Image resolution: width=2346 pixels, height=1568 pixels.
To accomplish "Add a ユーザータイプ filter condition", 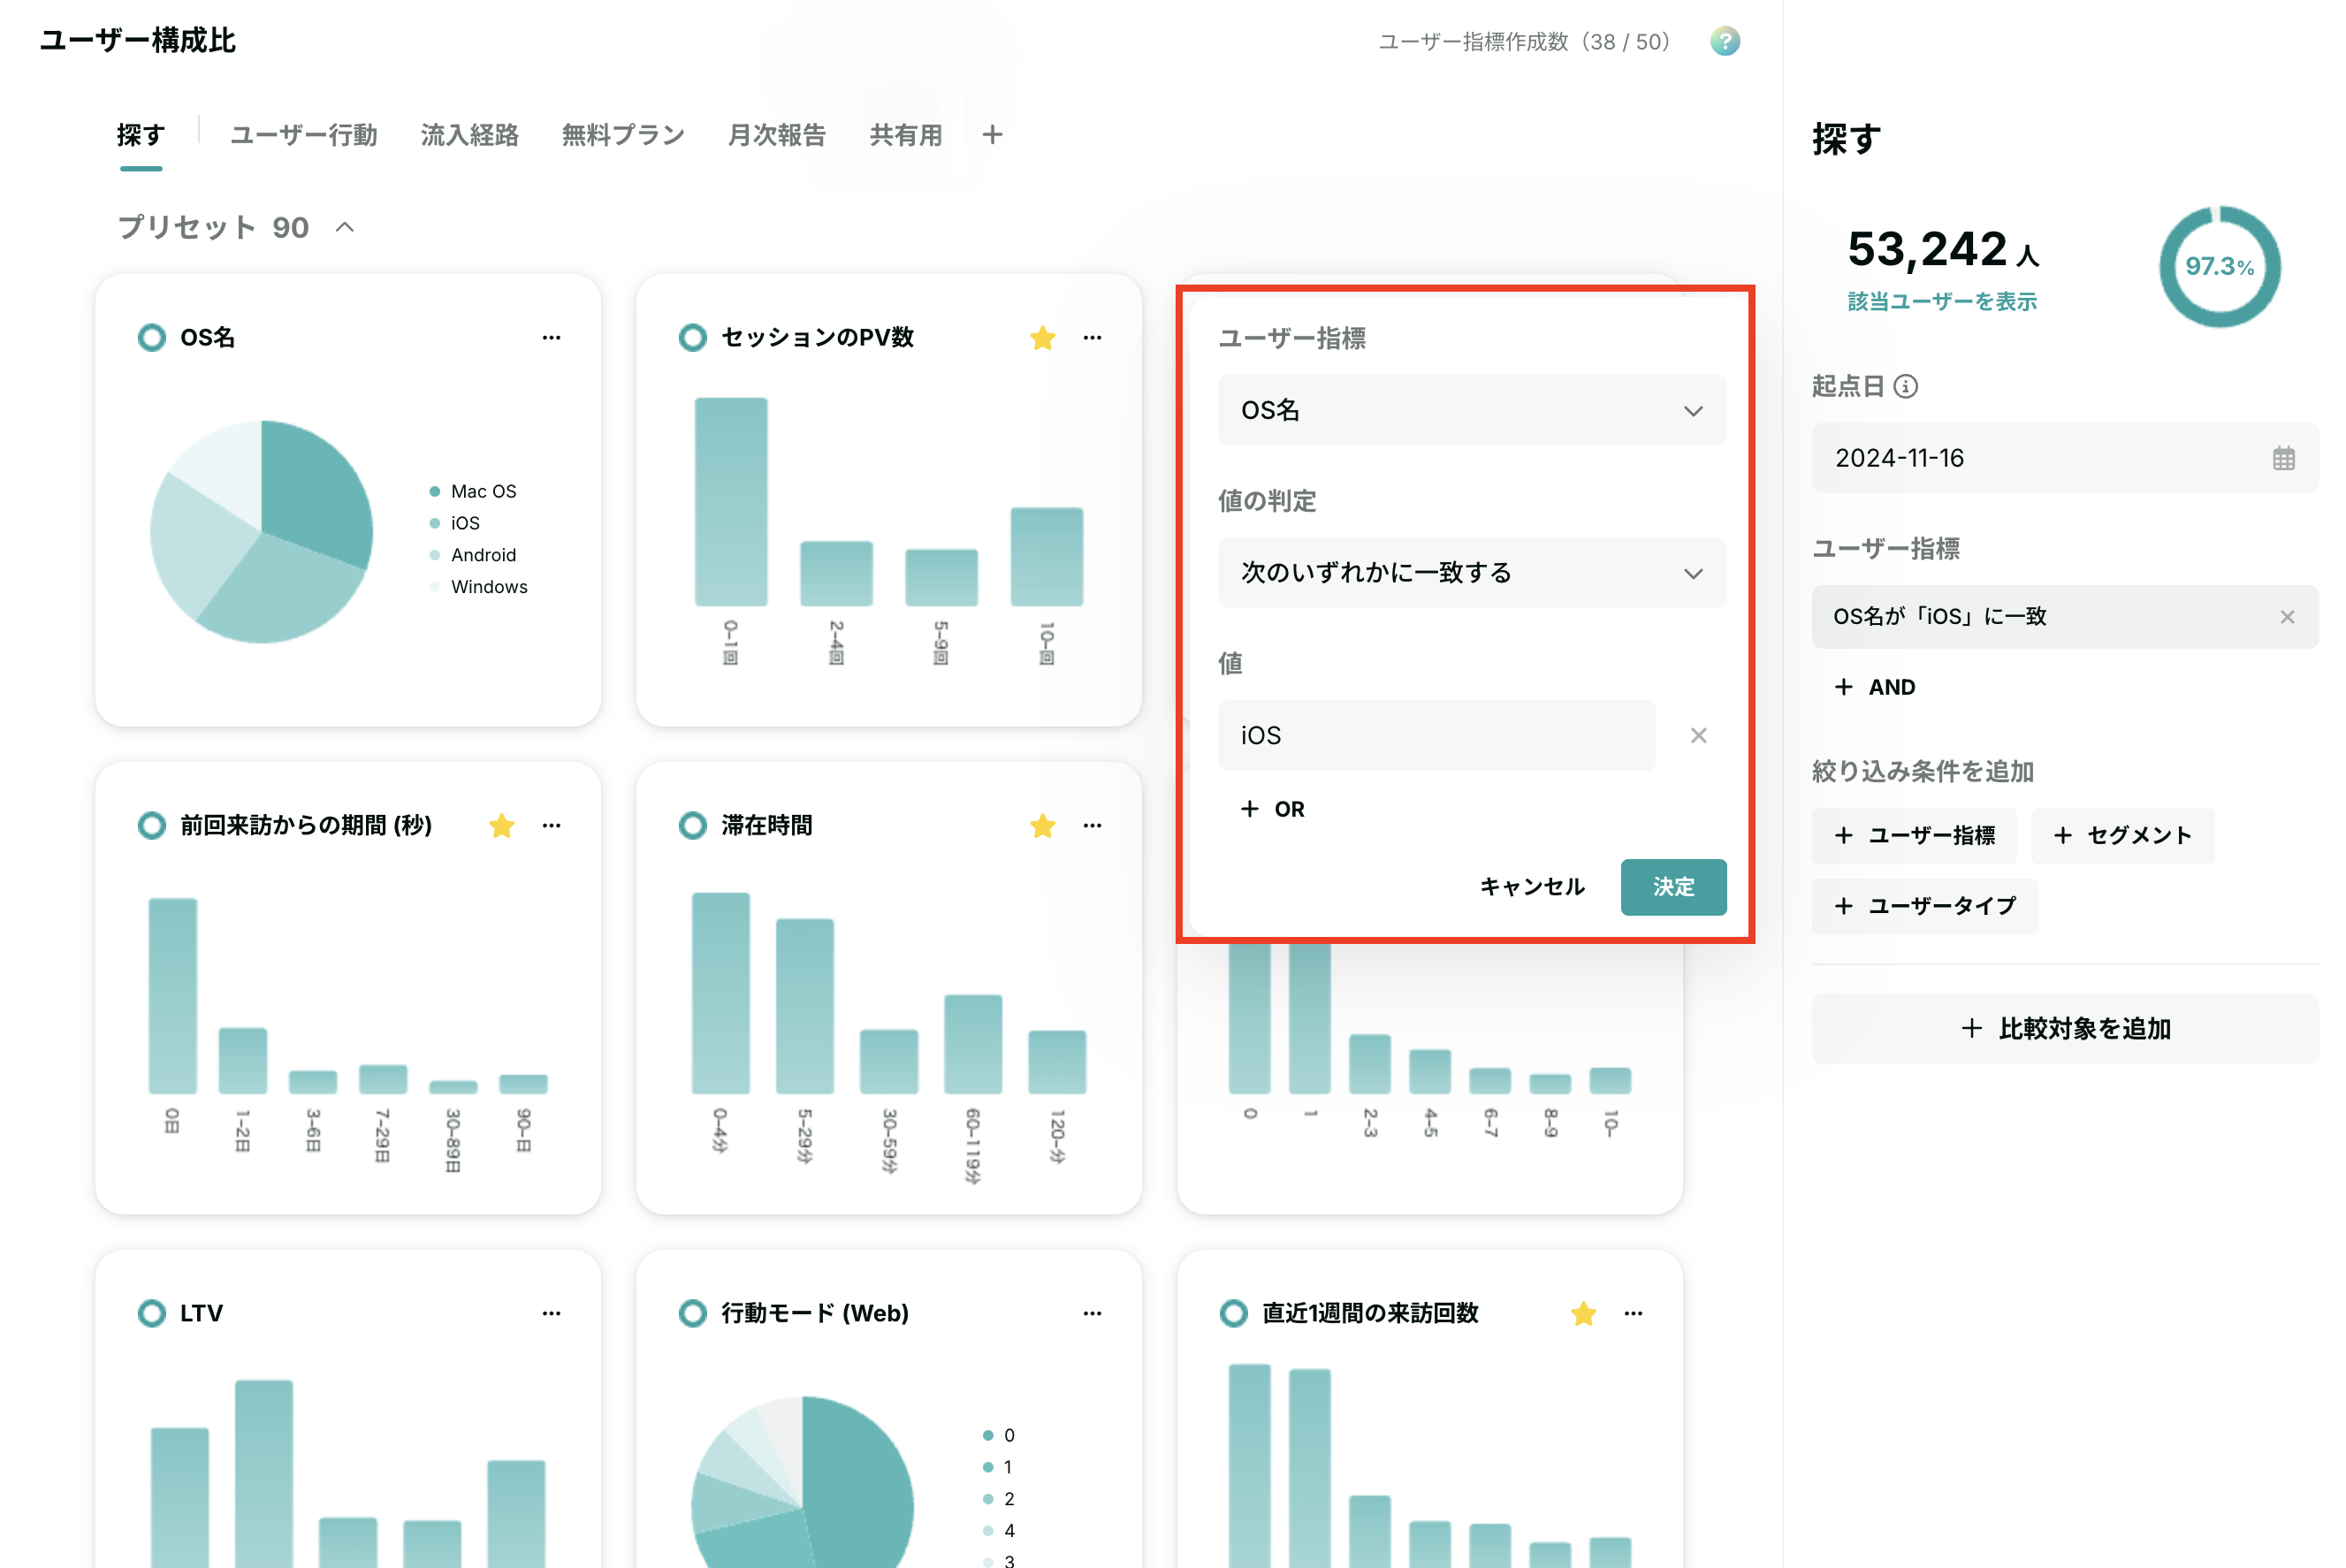I will point(1924,906).
